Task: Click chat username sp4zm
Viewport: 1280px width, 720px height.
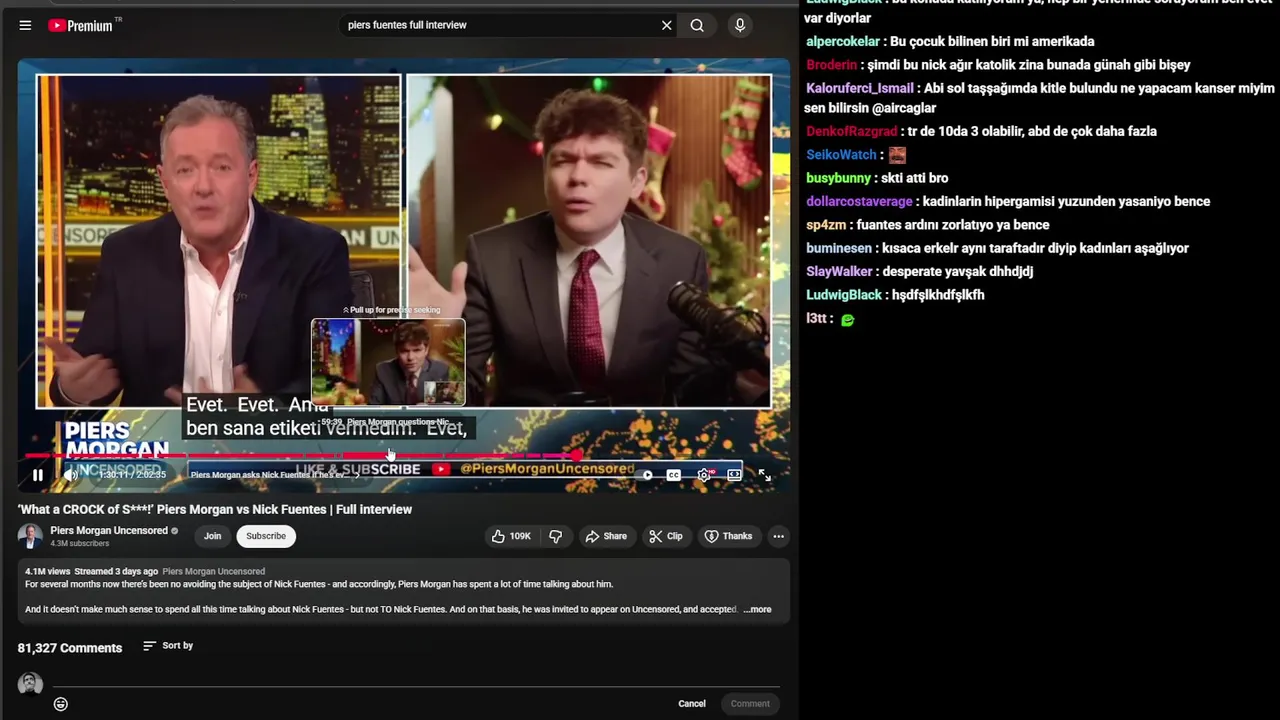Action: click(x=826, y=225)
